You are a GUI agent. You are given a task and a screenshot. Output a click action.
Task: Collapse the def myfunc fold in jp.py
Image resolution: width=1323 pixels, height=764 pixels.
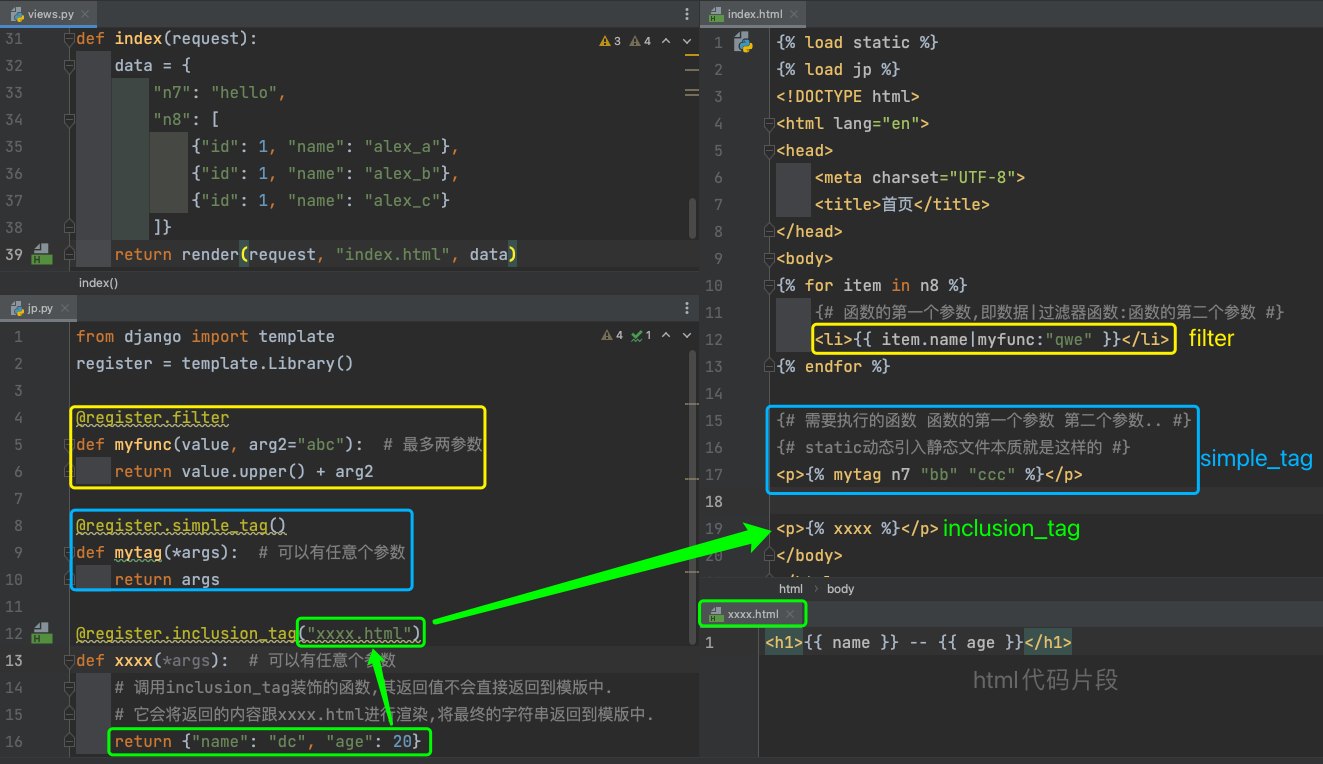click(x=69, y=444)
